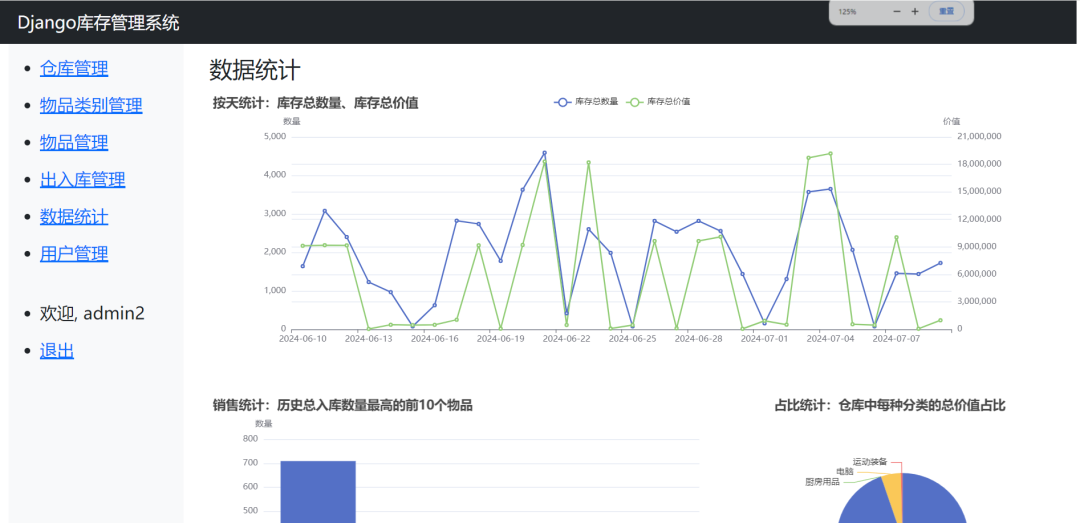Open the 仓库管理 sidebar link

(x=74, y=68)
